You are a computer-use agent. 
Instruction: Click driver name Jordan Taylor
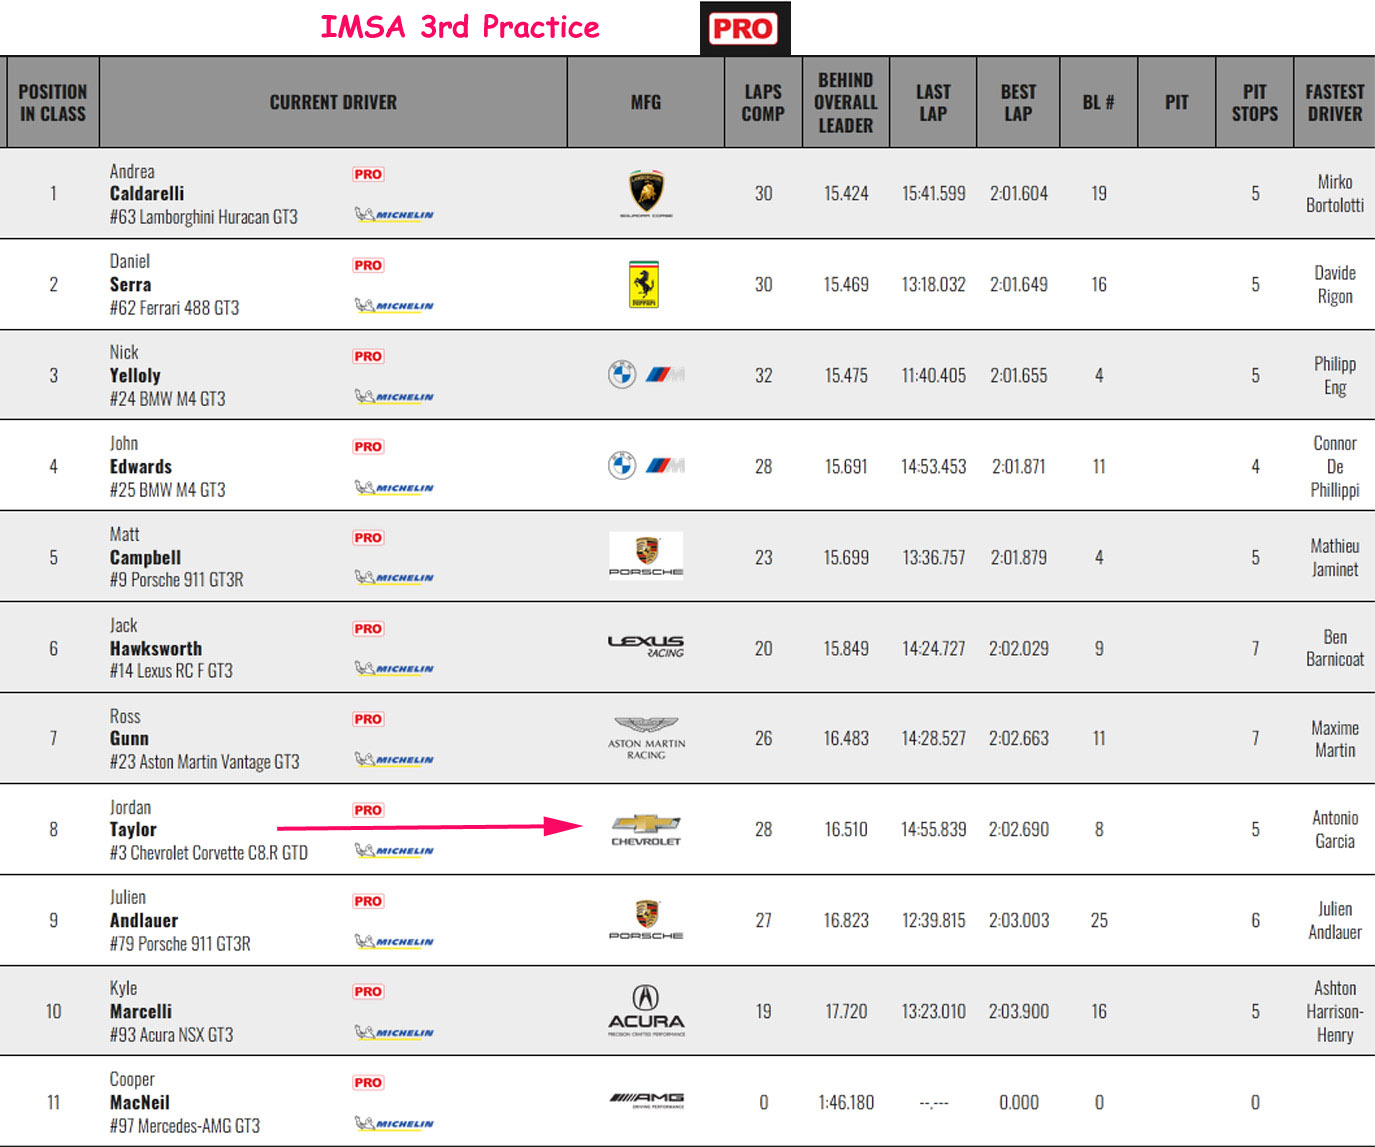pyautogui.click(x=133, y=829)
